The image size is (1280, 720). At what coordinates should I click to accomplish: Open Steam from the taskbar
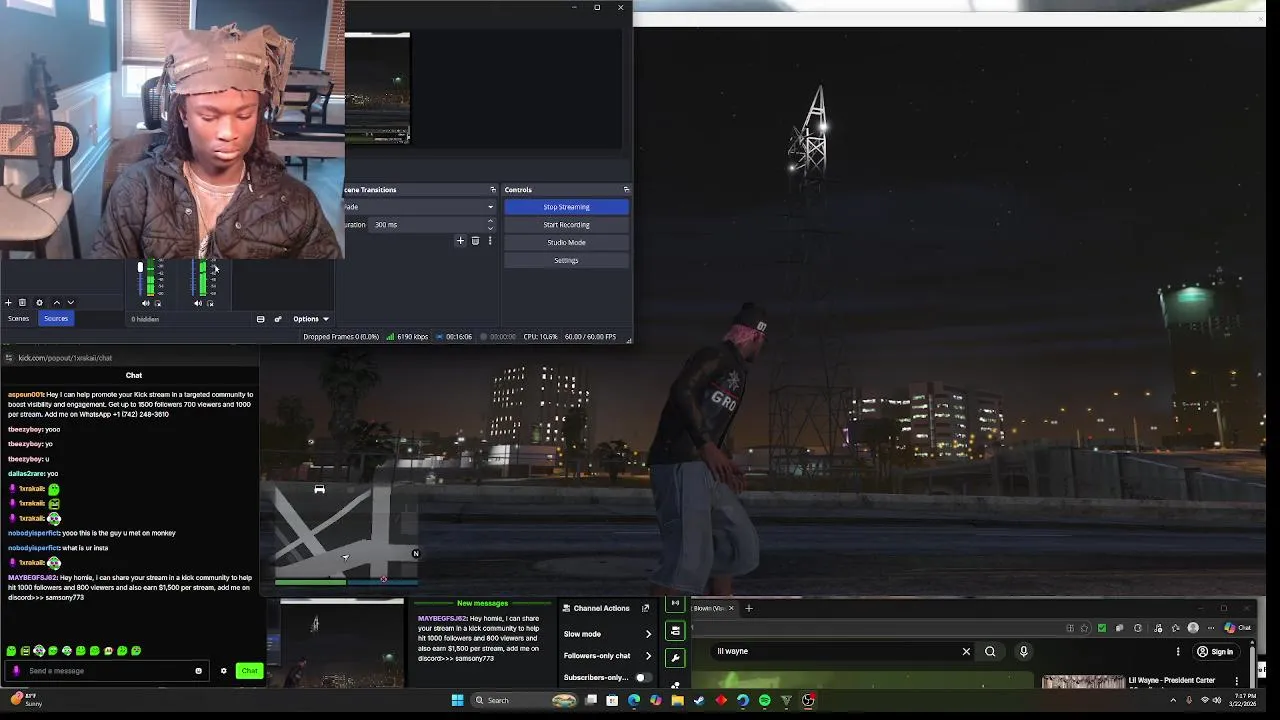point(699,701)
